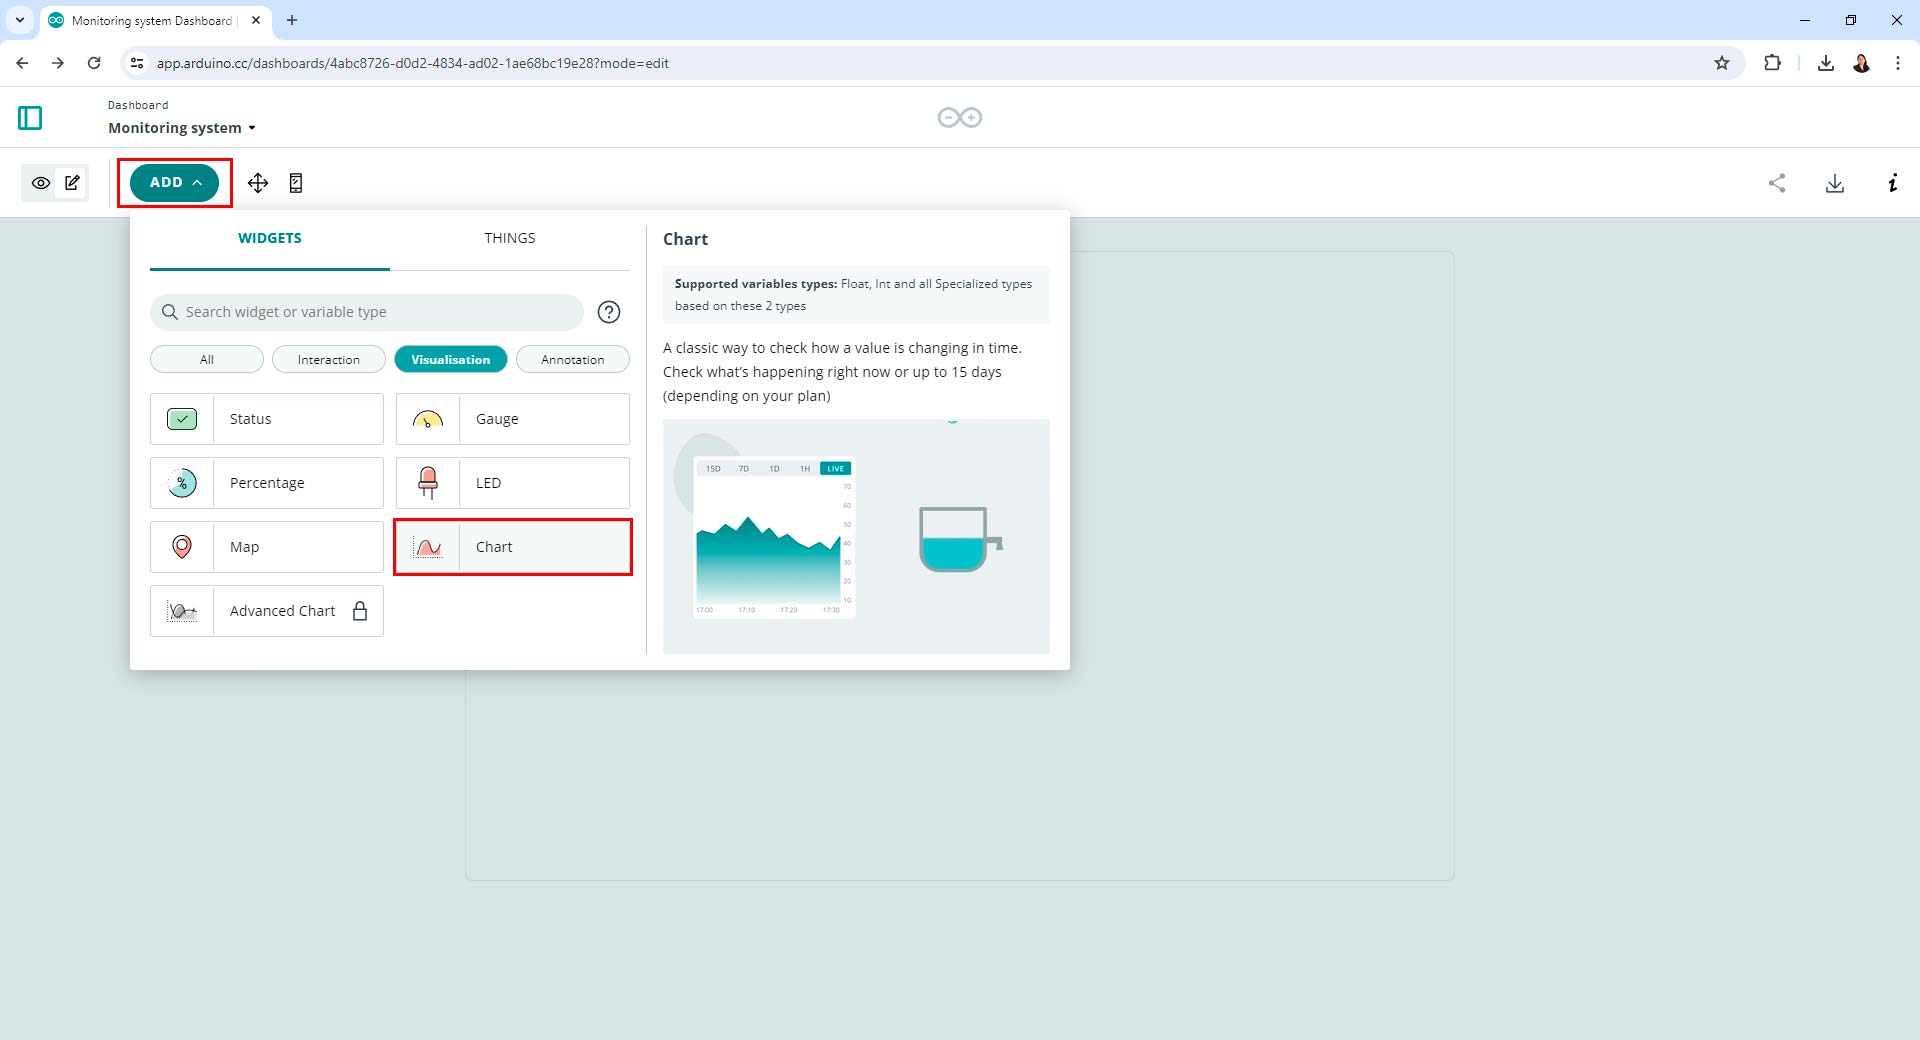Image resolution: width=1920 pixels, height=1040 pixels.
Task: Select the WIDGETS tab
Action: click(x=270, y=239)
